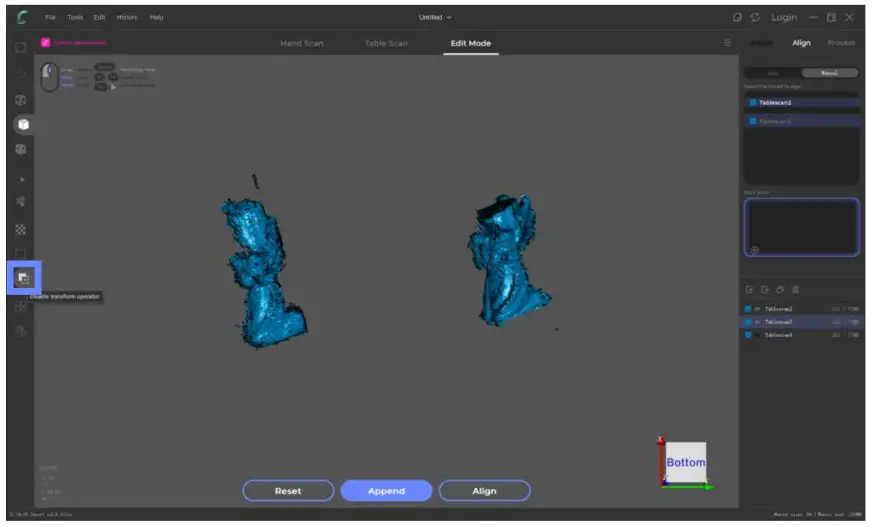
Task: Select the Edit Mode tab
Action: [471, 43]
